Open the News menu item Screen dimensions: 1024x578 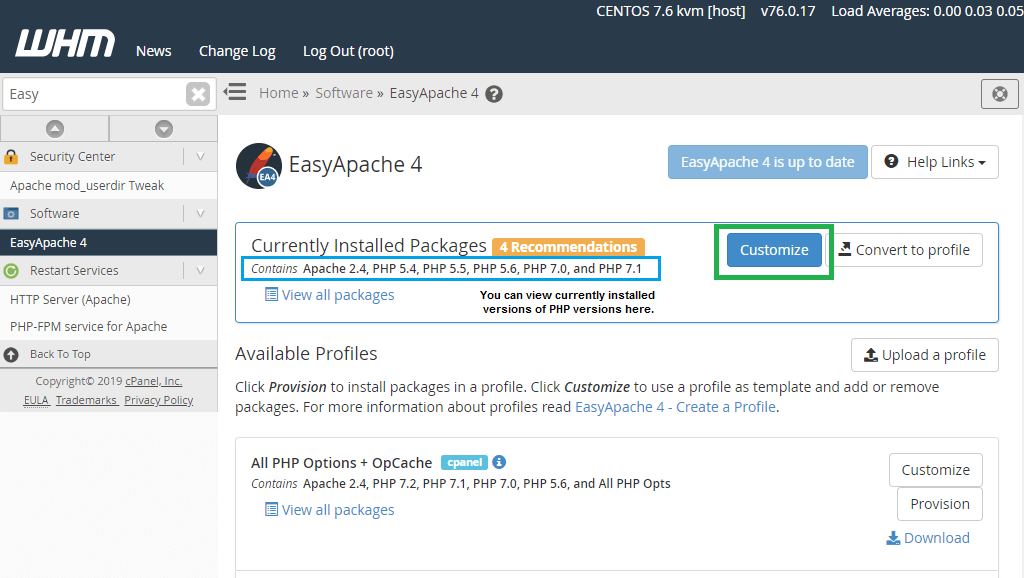153,51
